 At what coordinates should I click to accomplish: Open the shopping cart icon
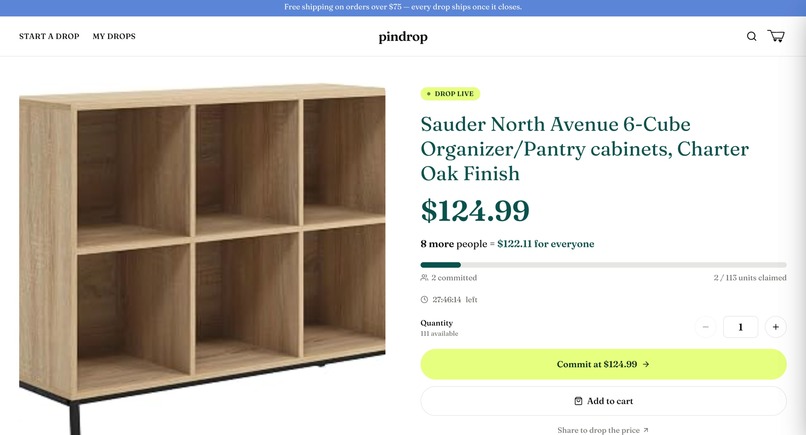tap(776, 36)
